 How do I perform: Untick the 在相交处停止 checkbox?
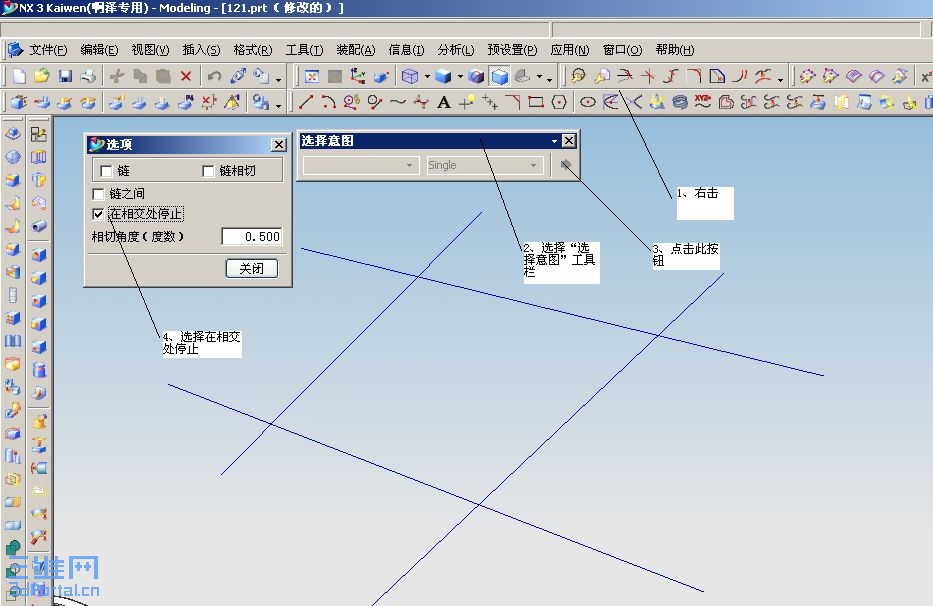[99, 214]
